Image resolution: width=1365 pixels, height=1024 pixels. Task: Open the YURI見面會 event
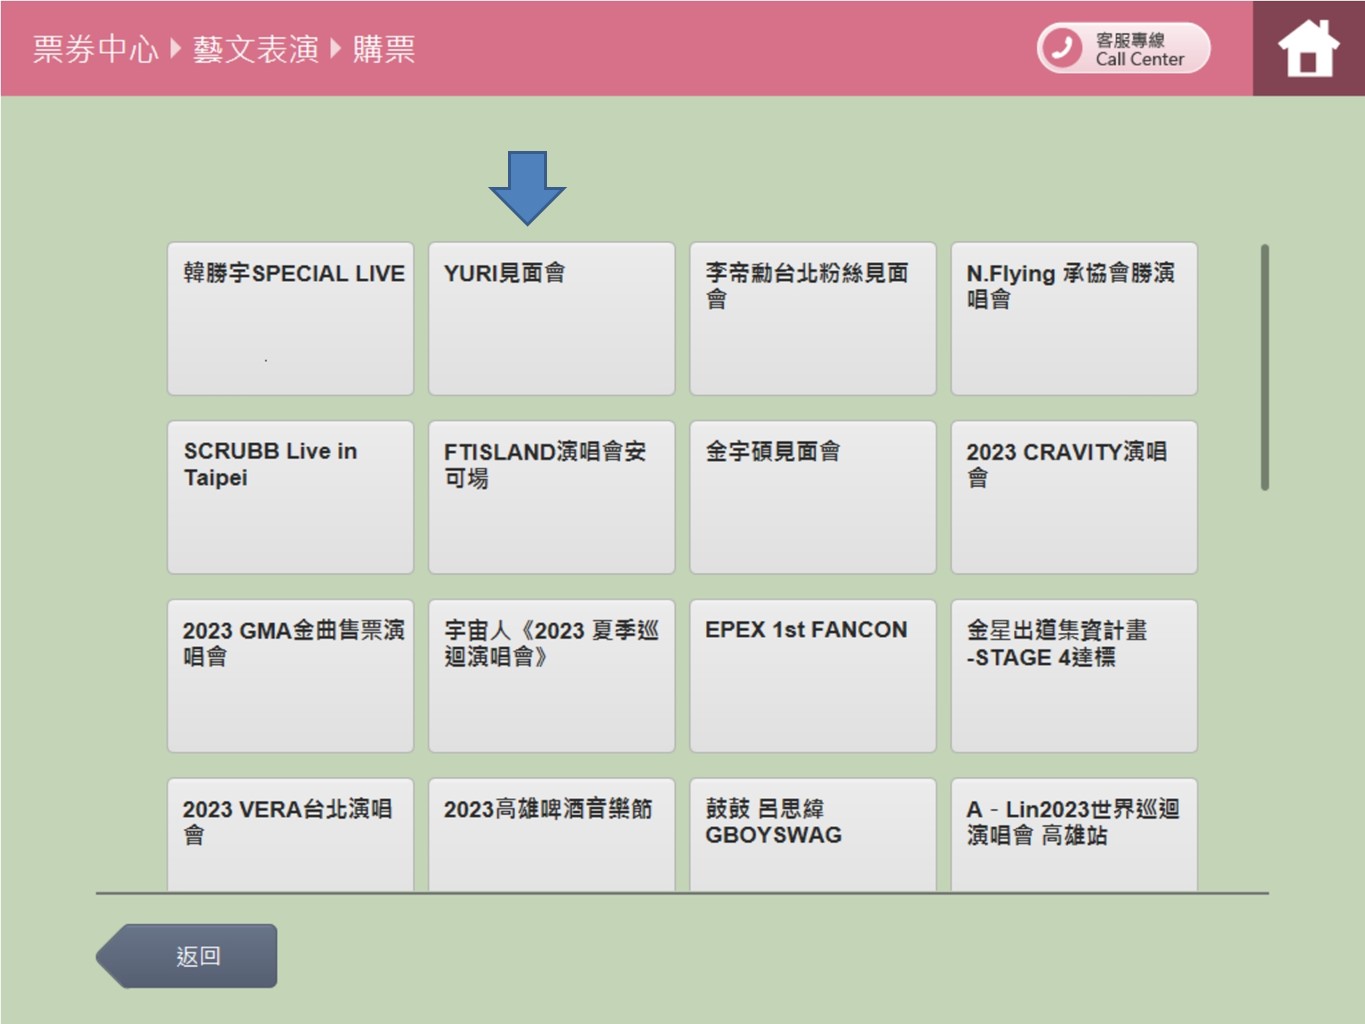[x=551, y=318]
